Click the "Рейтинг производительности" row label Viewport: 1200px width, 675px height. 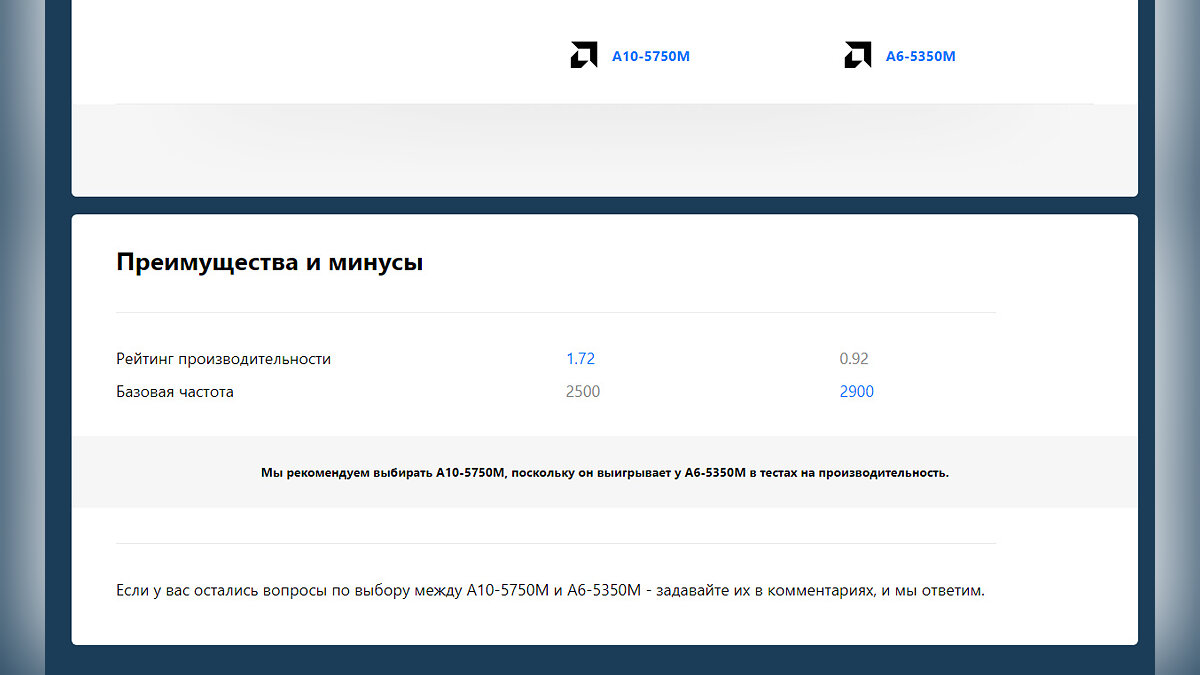pyautogui.click(x=223, y=359)
